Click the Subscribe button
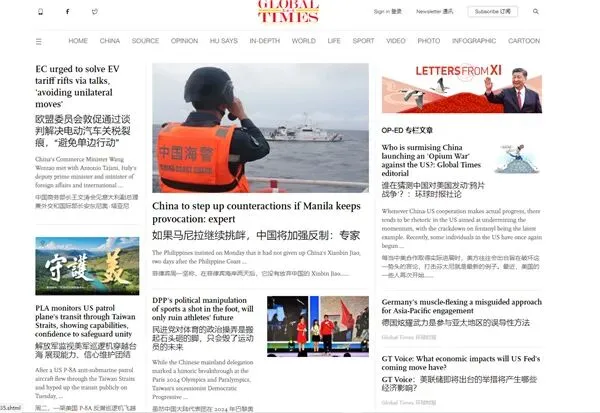 point(492,11)
